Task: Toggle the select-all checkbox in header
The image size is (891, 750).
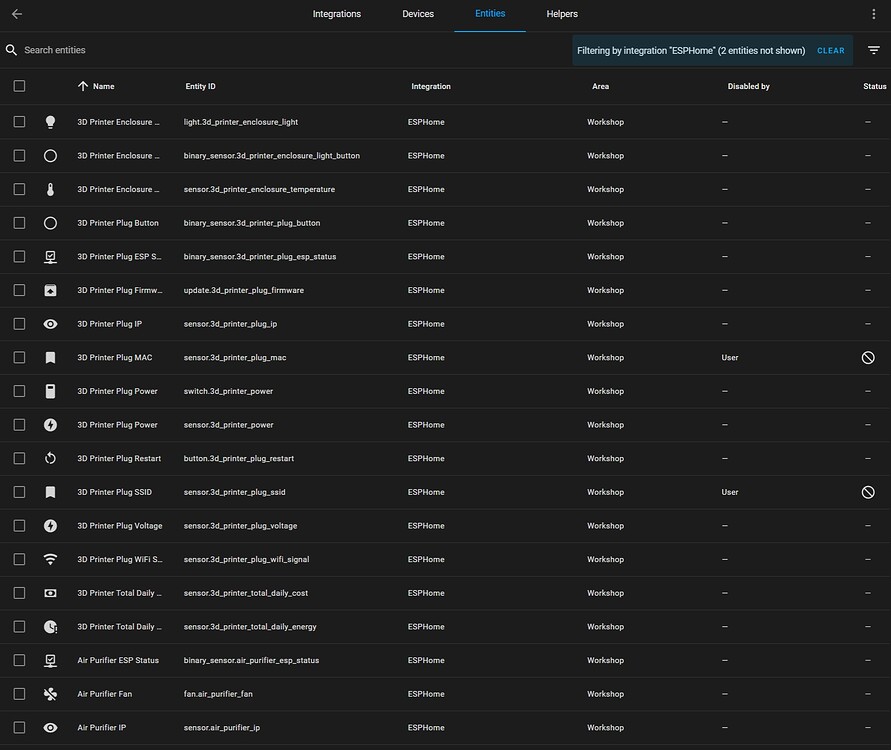Action: pos(19,86)
